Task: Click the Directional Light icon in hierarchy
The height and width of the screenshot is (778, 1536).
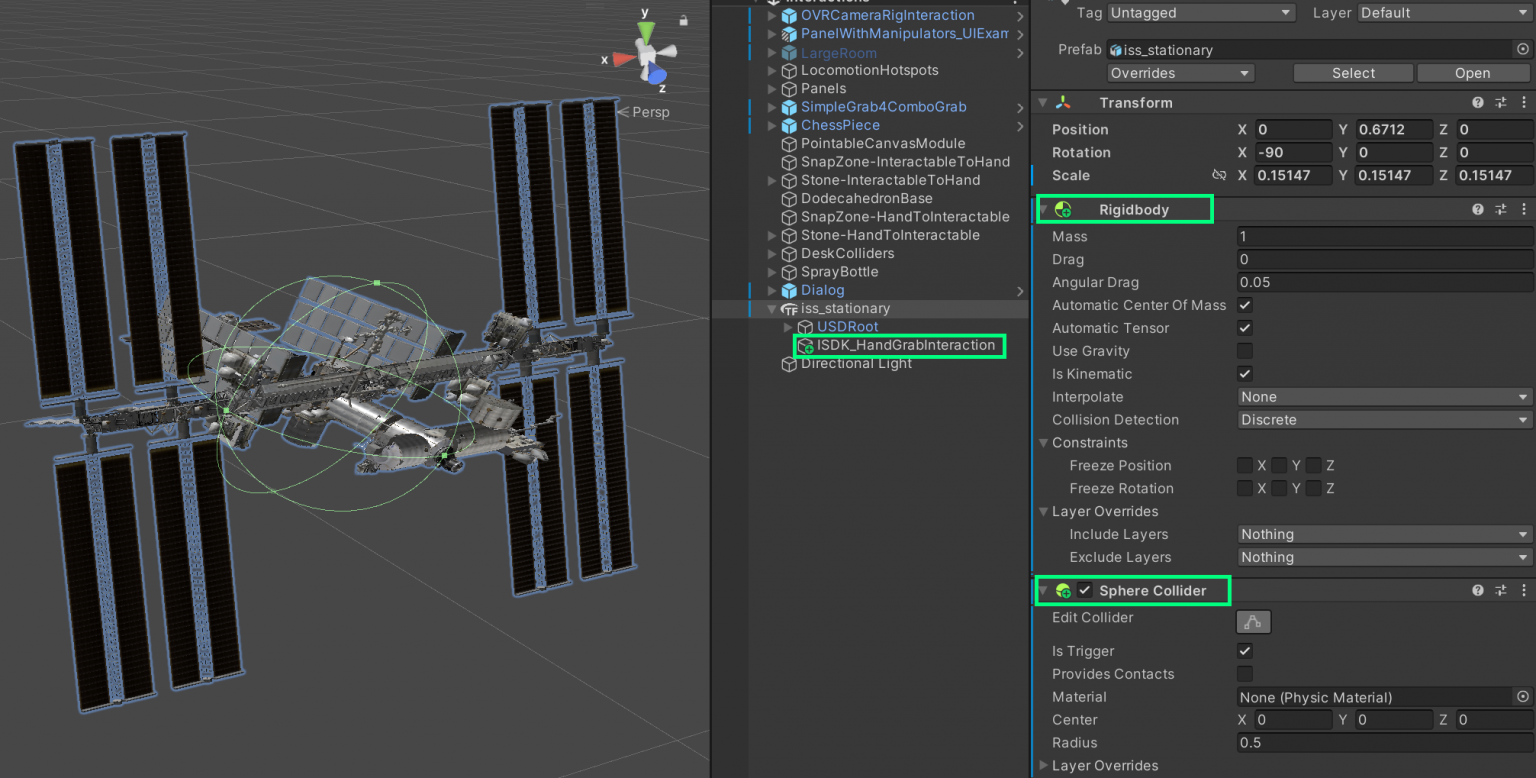Action: coord(788,363)
